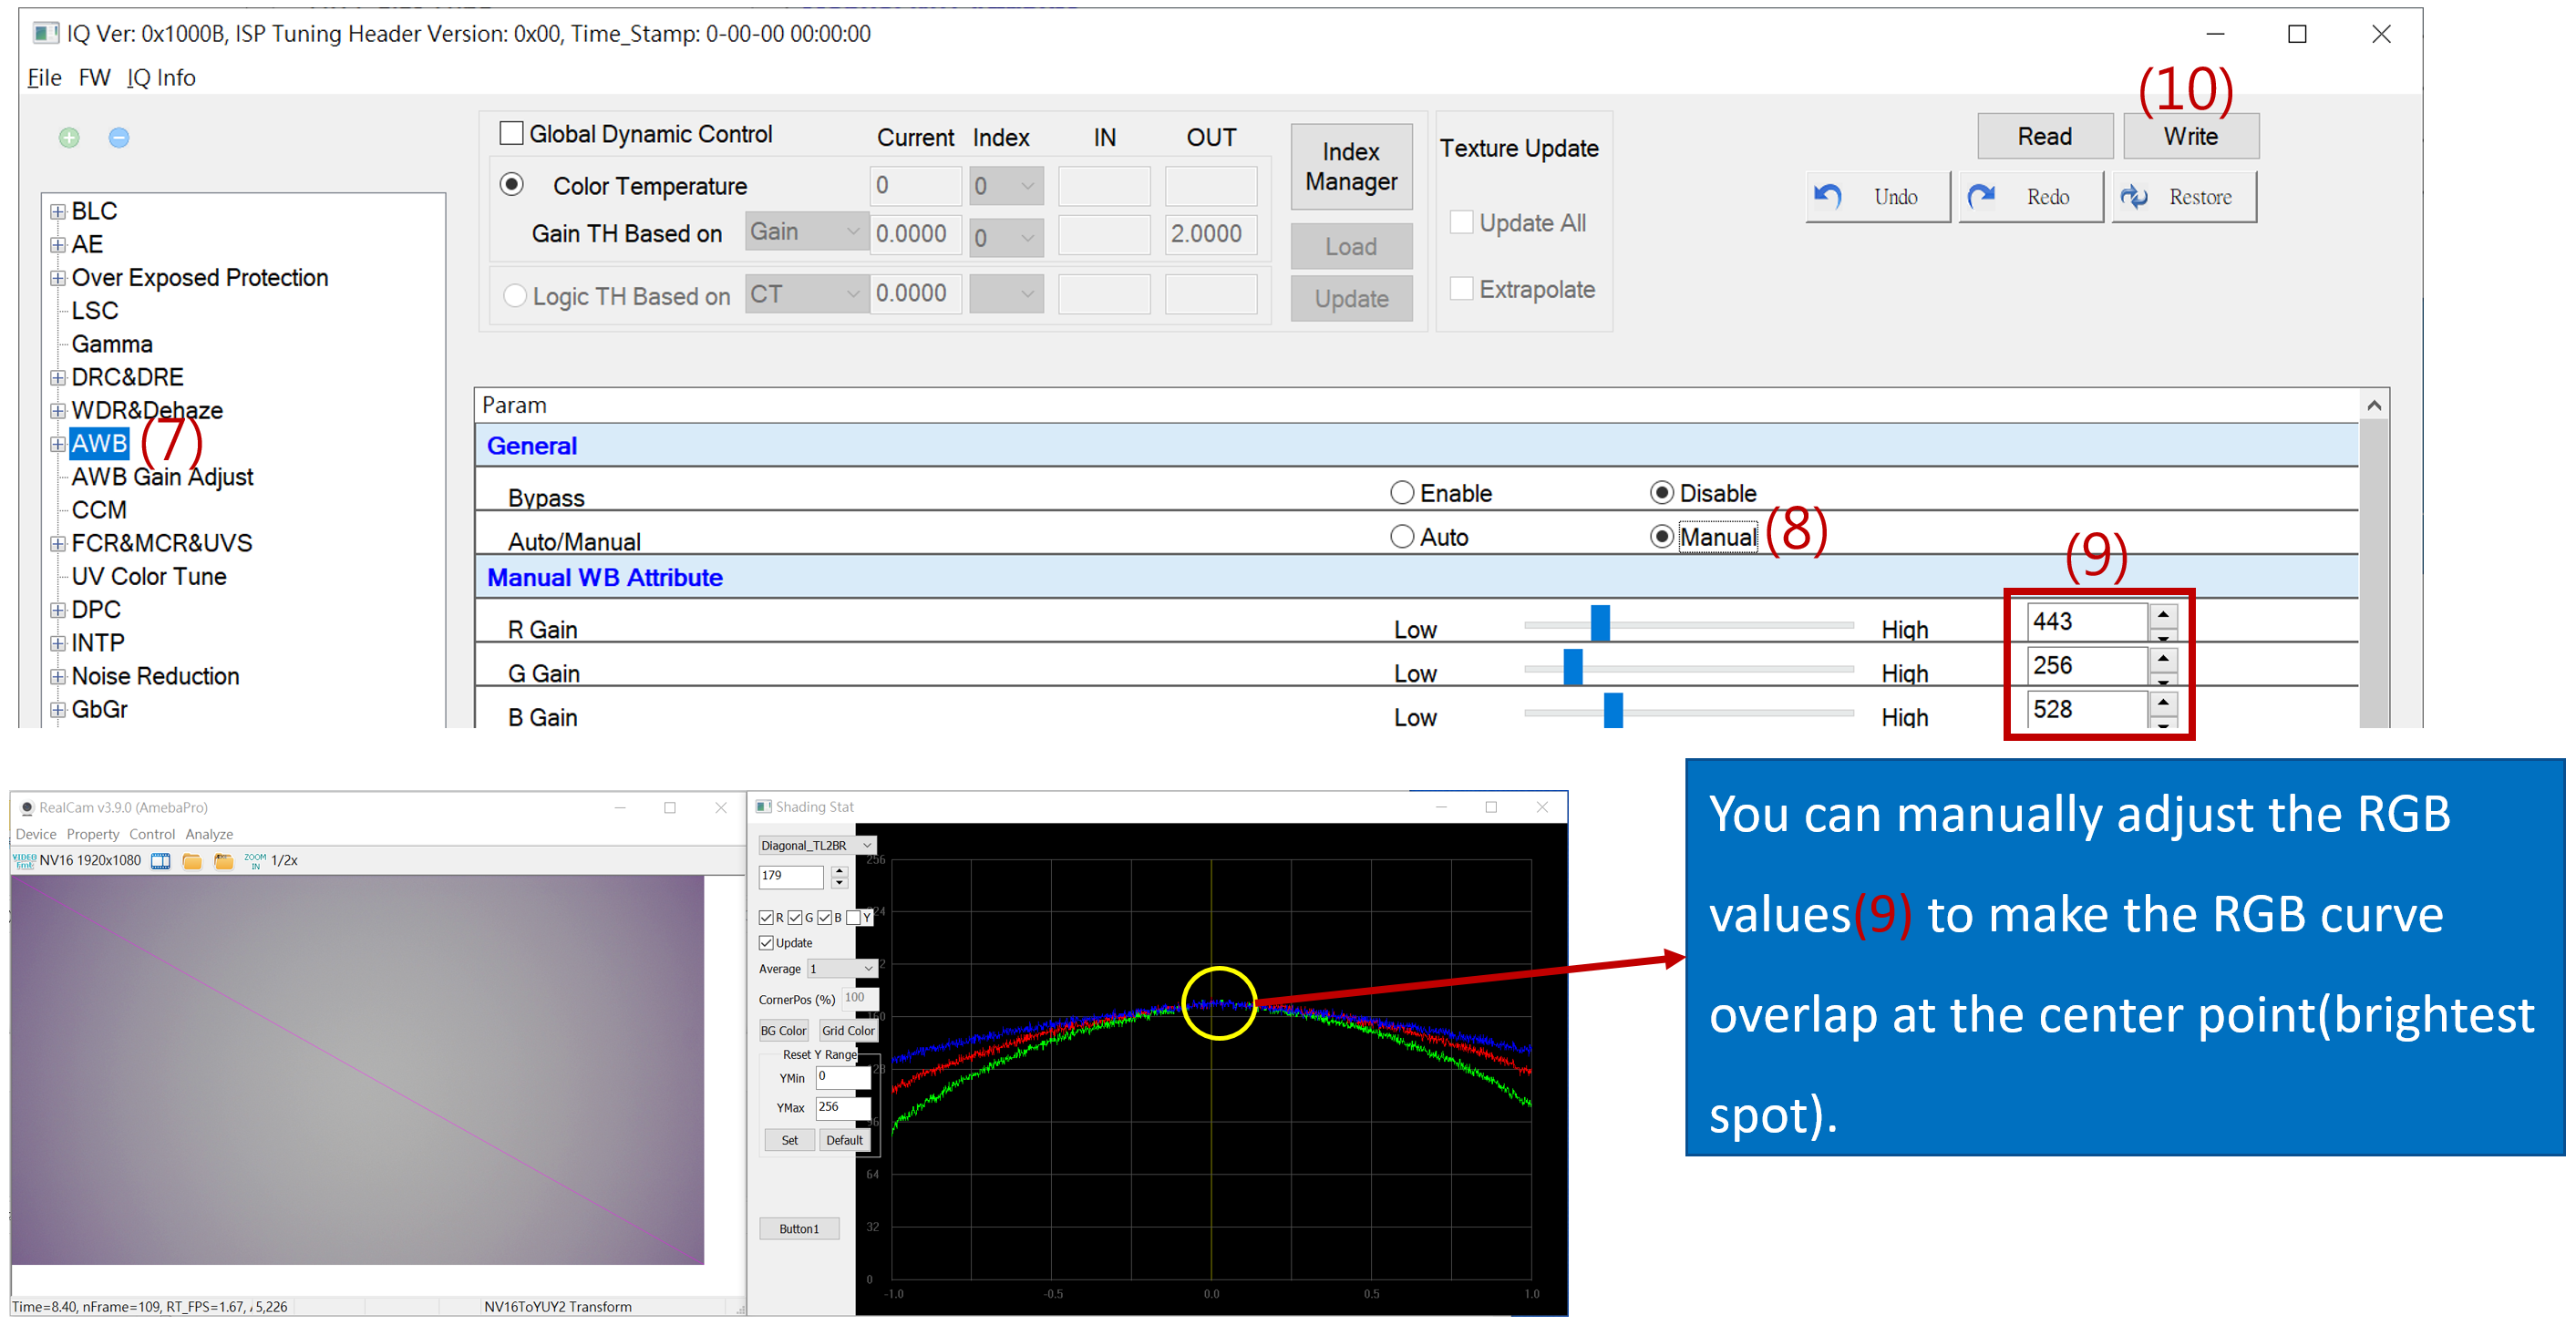Enable Global Dynamic Control checkbox
Image resolution: width=2576 pixels, height=1325 pixels.
[x=511, y=133]
